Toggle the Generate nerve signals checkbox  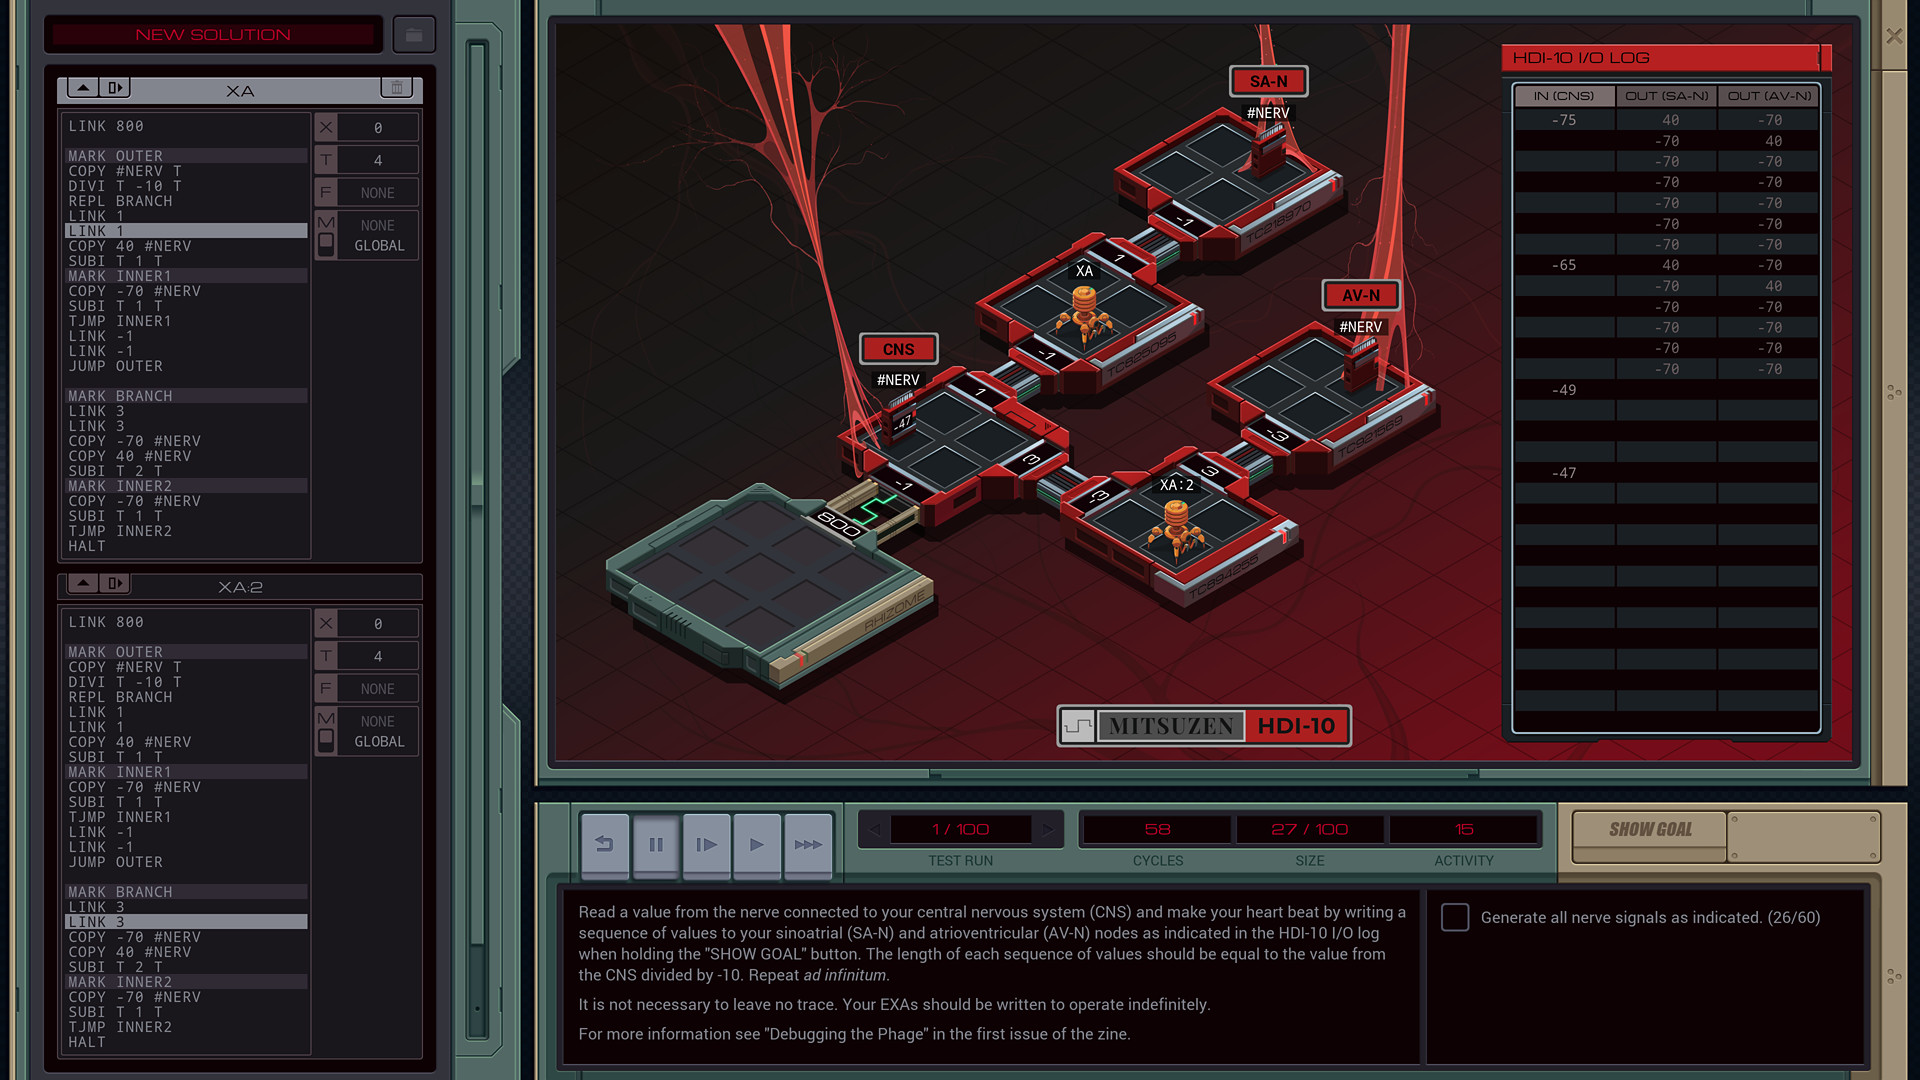1452,916
